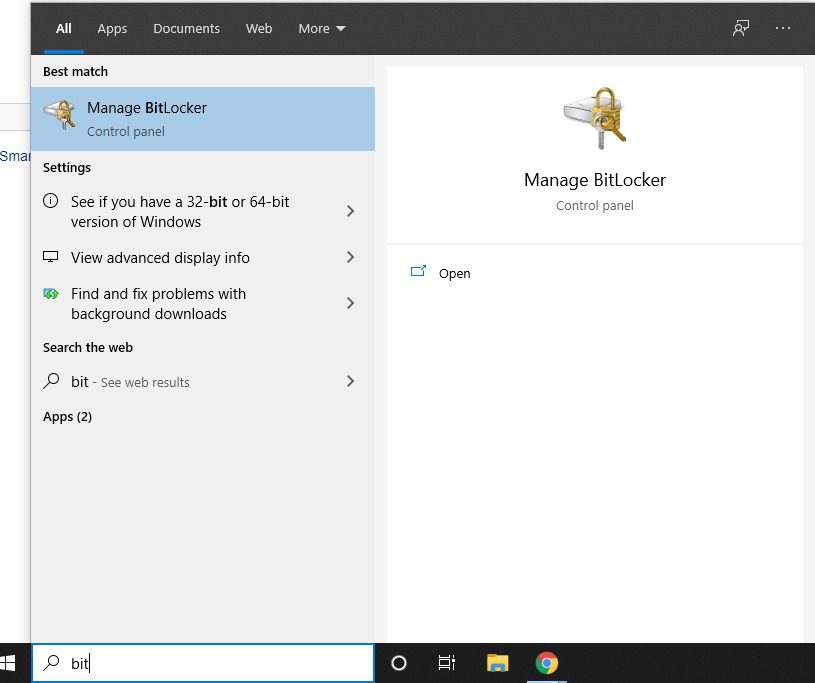Expand the More dropdown in search tabs
815x683 pixels.
click(x=321, y=28)
